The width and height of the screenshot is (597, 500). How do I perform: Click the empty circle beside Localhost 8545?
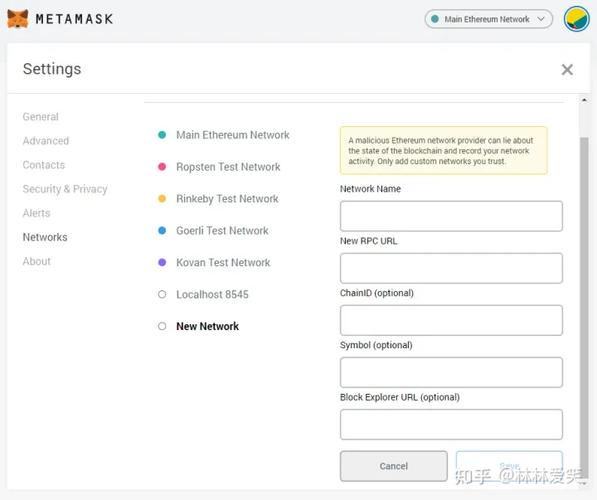click(162, 294)
